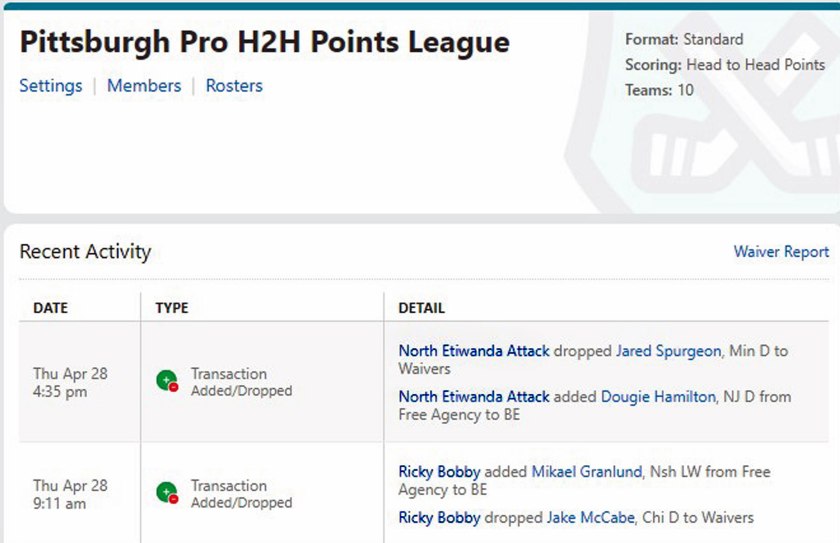Open Ricky Bobby team beside the Granlund add
The image size is (840, 543).
point(439,472)
